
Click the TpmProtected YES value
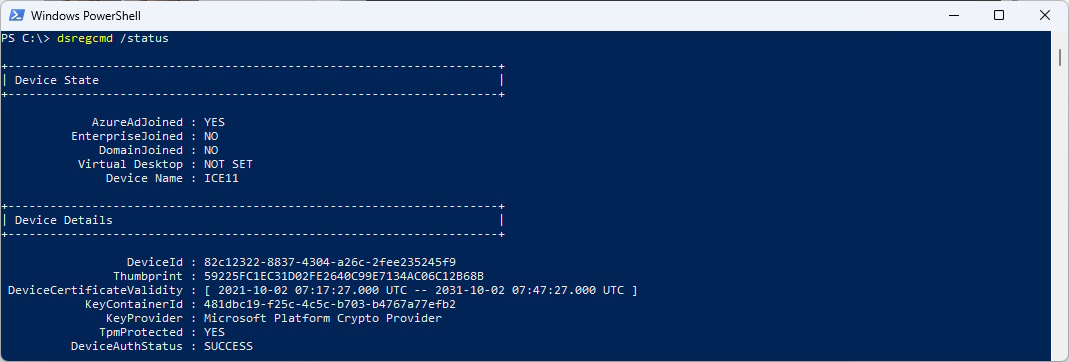point(214,332)
